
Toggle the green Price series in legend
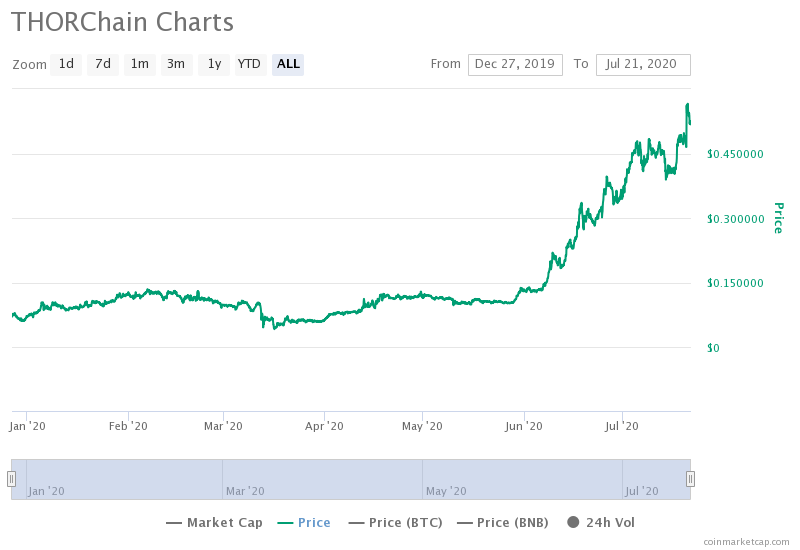click(304, 522)
